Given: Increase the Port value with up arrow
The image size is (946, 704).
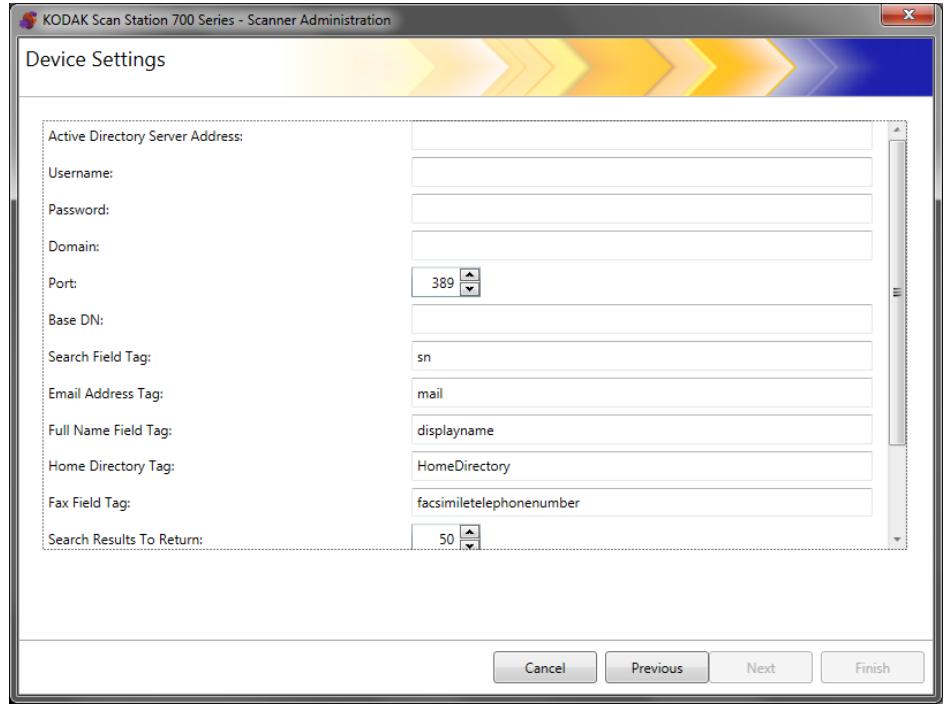Looking at the screenshot, I should [x=469, y=275].
